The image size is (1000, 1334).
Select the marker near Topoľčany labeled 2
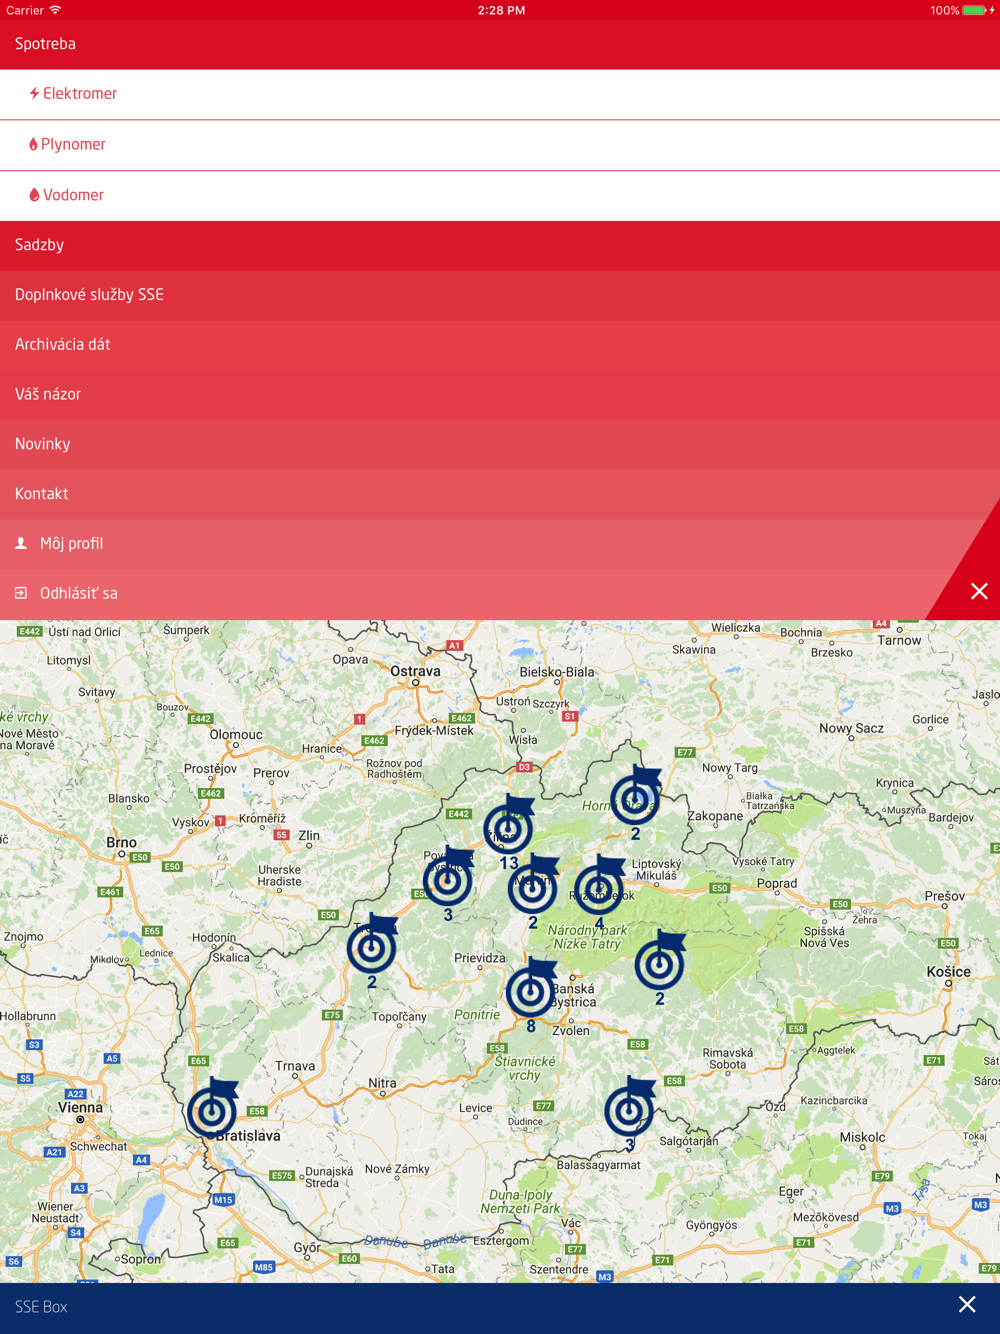pos(371,946)
